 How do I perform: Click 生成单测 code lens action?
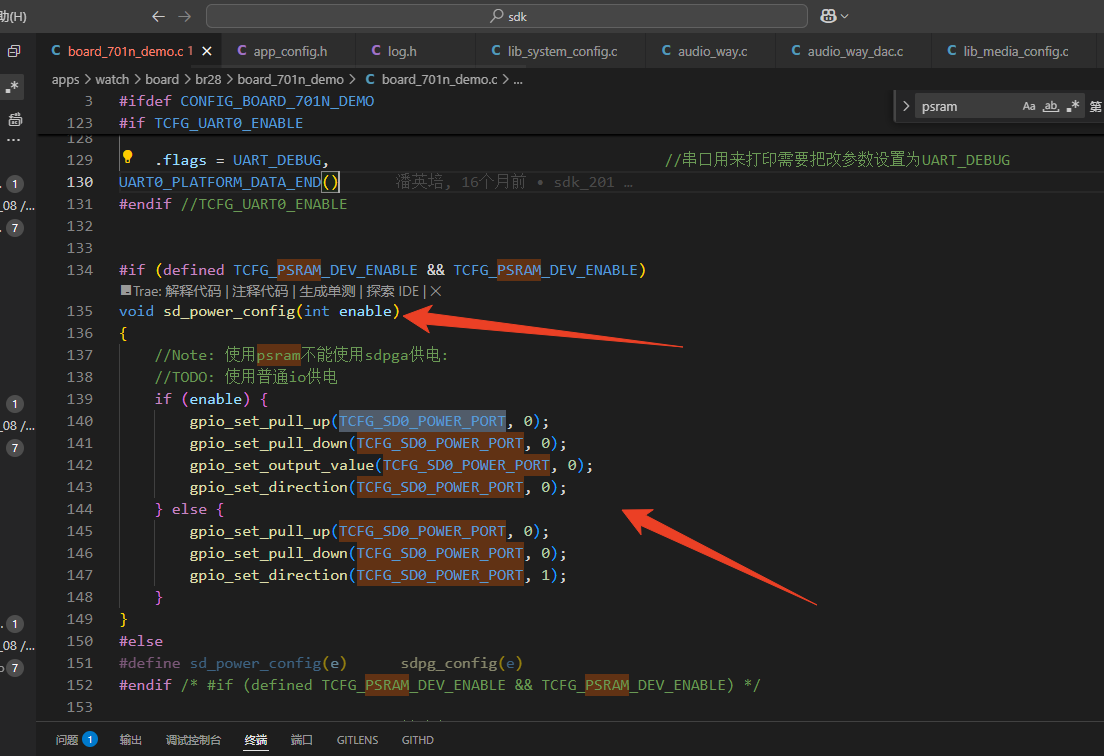[327, 291]
